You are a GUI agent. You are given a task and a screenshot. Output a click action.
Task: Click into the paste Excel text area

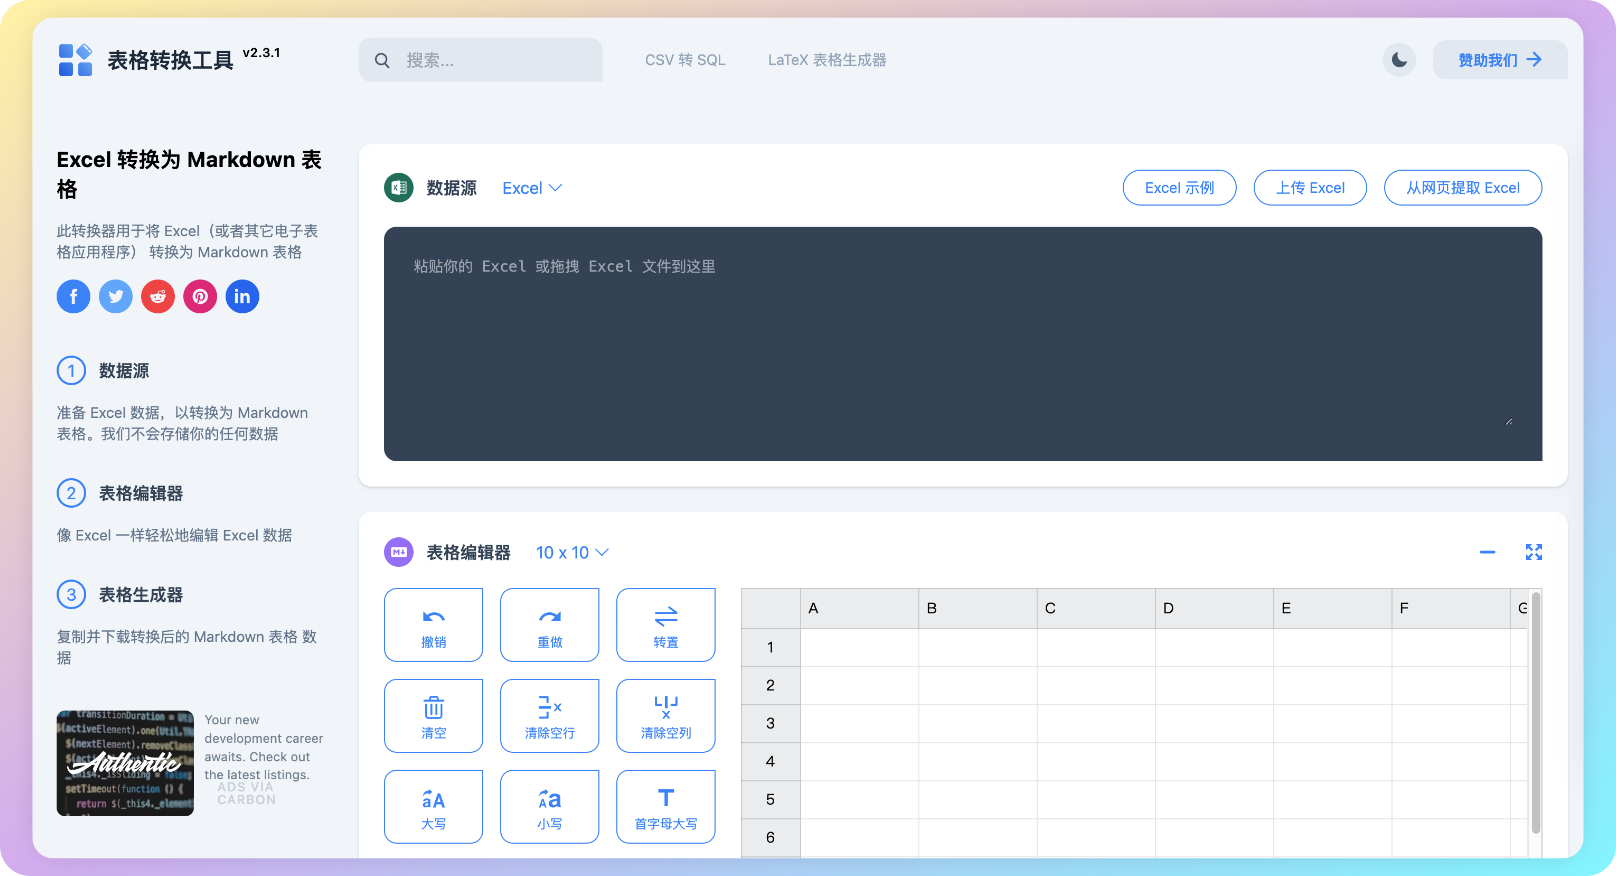pyautogui.click(x=963, y=344)
